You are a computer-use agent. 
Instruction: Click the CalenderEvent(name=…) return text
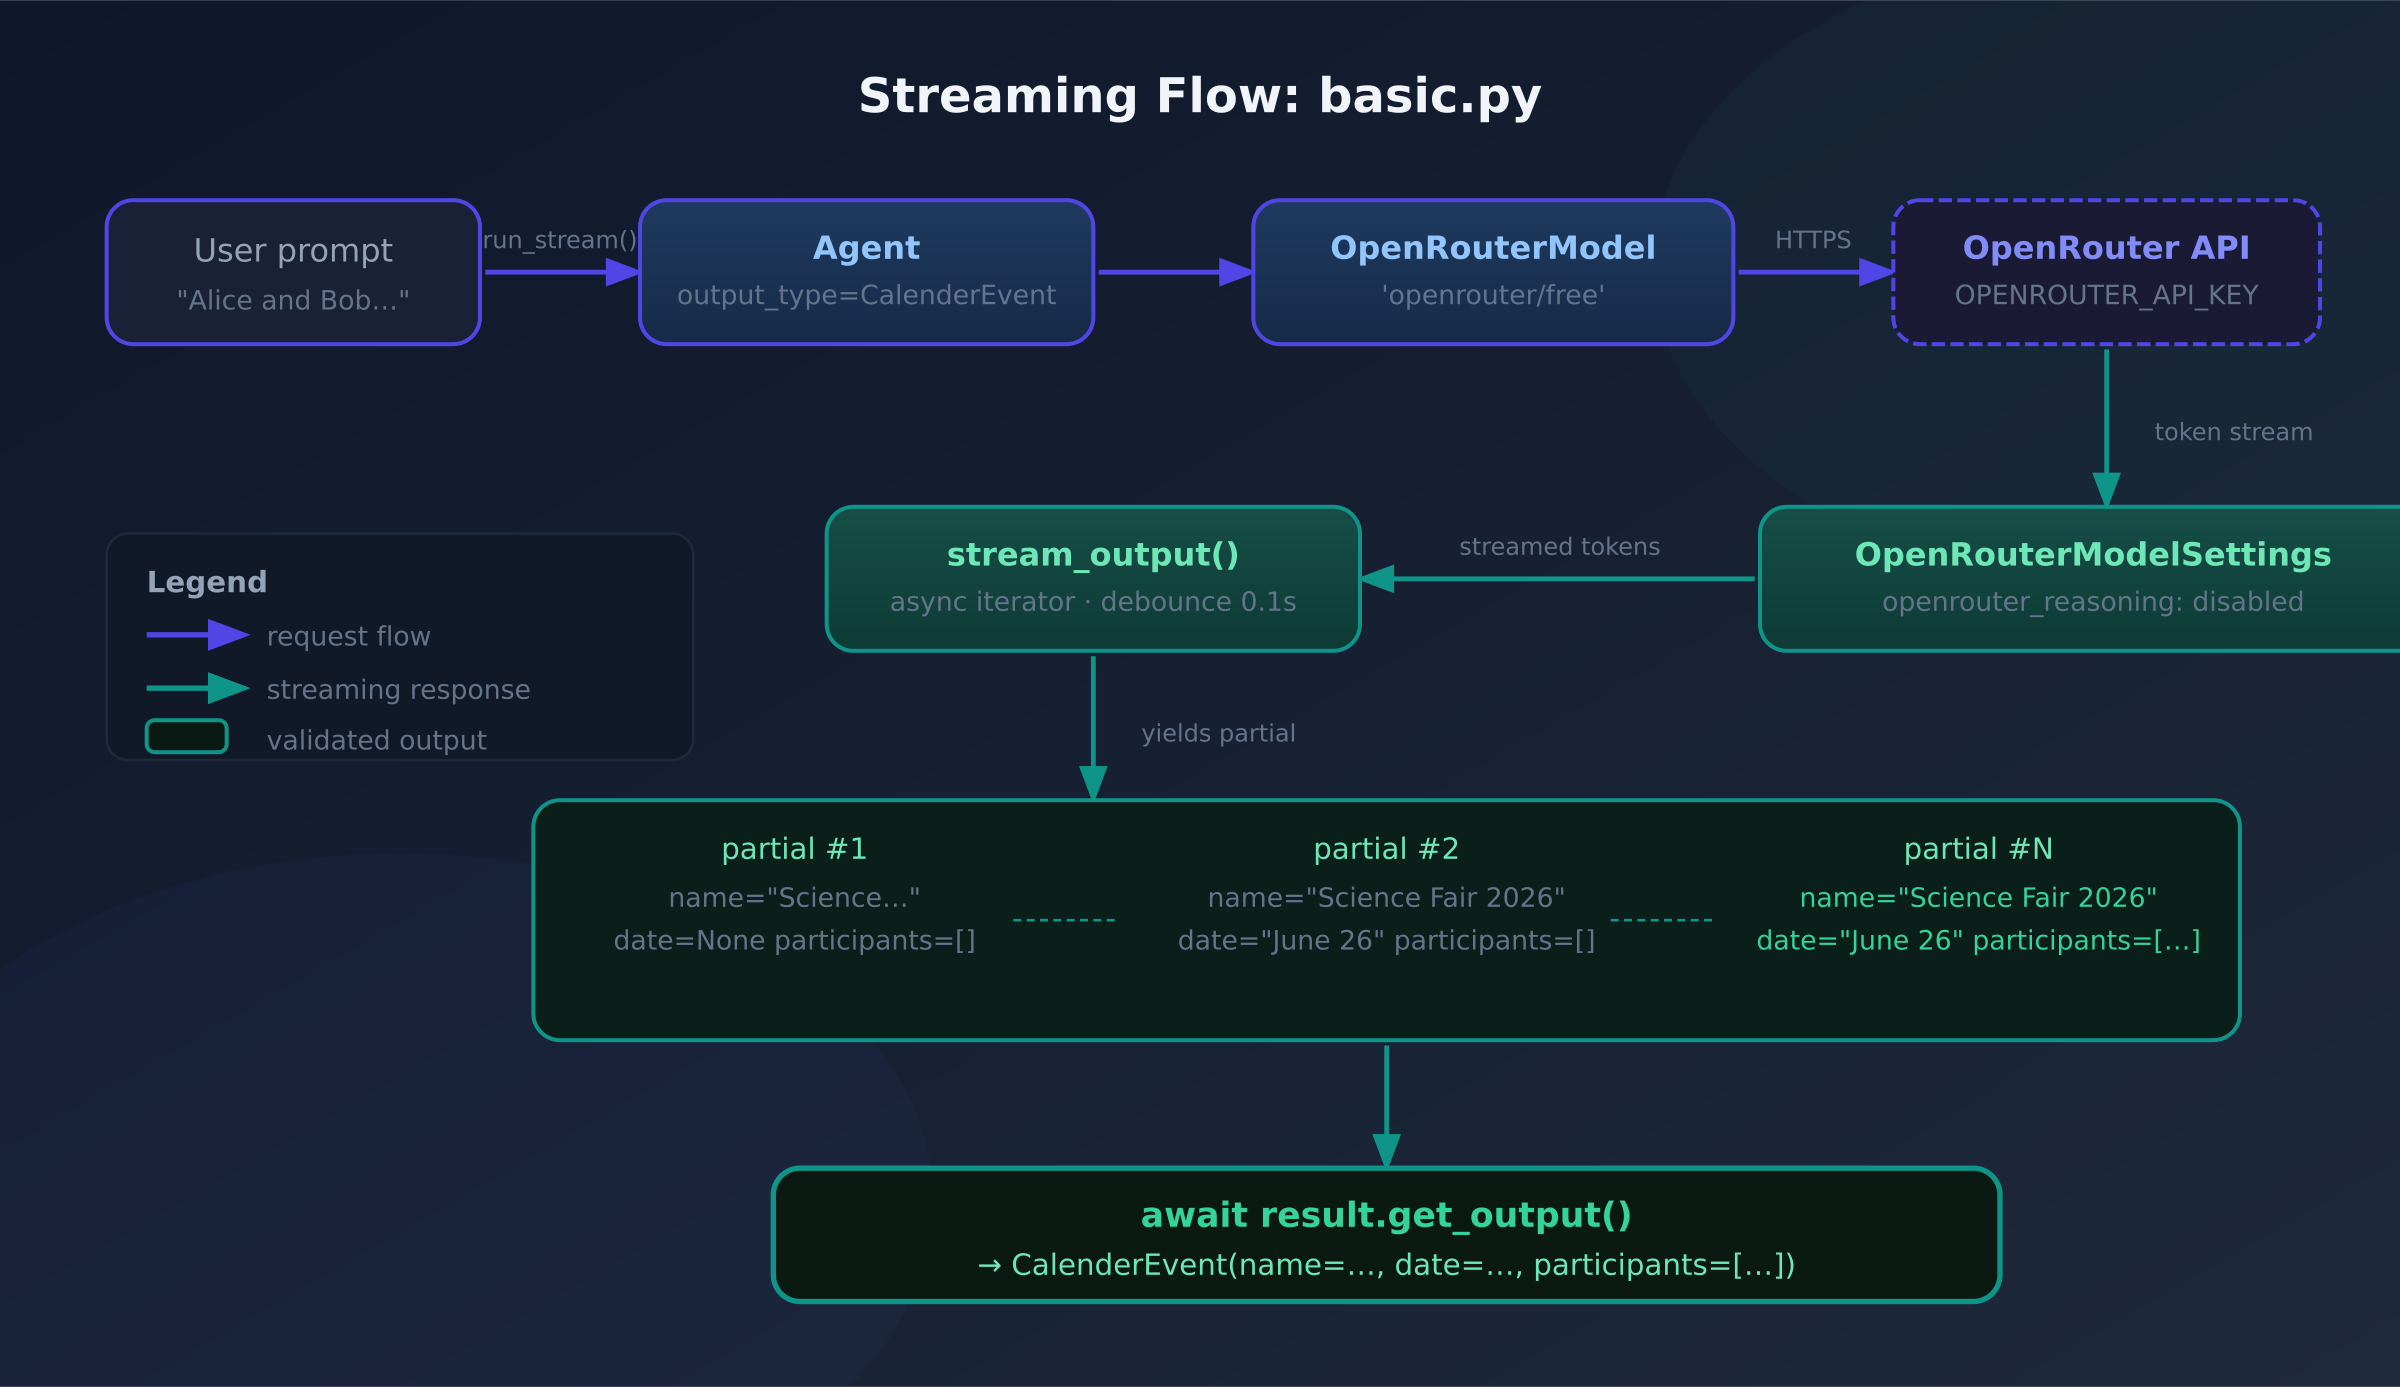click(x=1387, y=1265)
